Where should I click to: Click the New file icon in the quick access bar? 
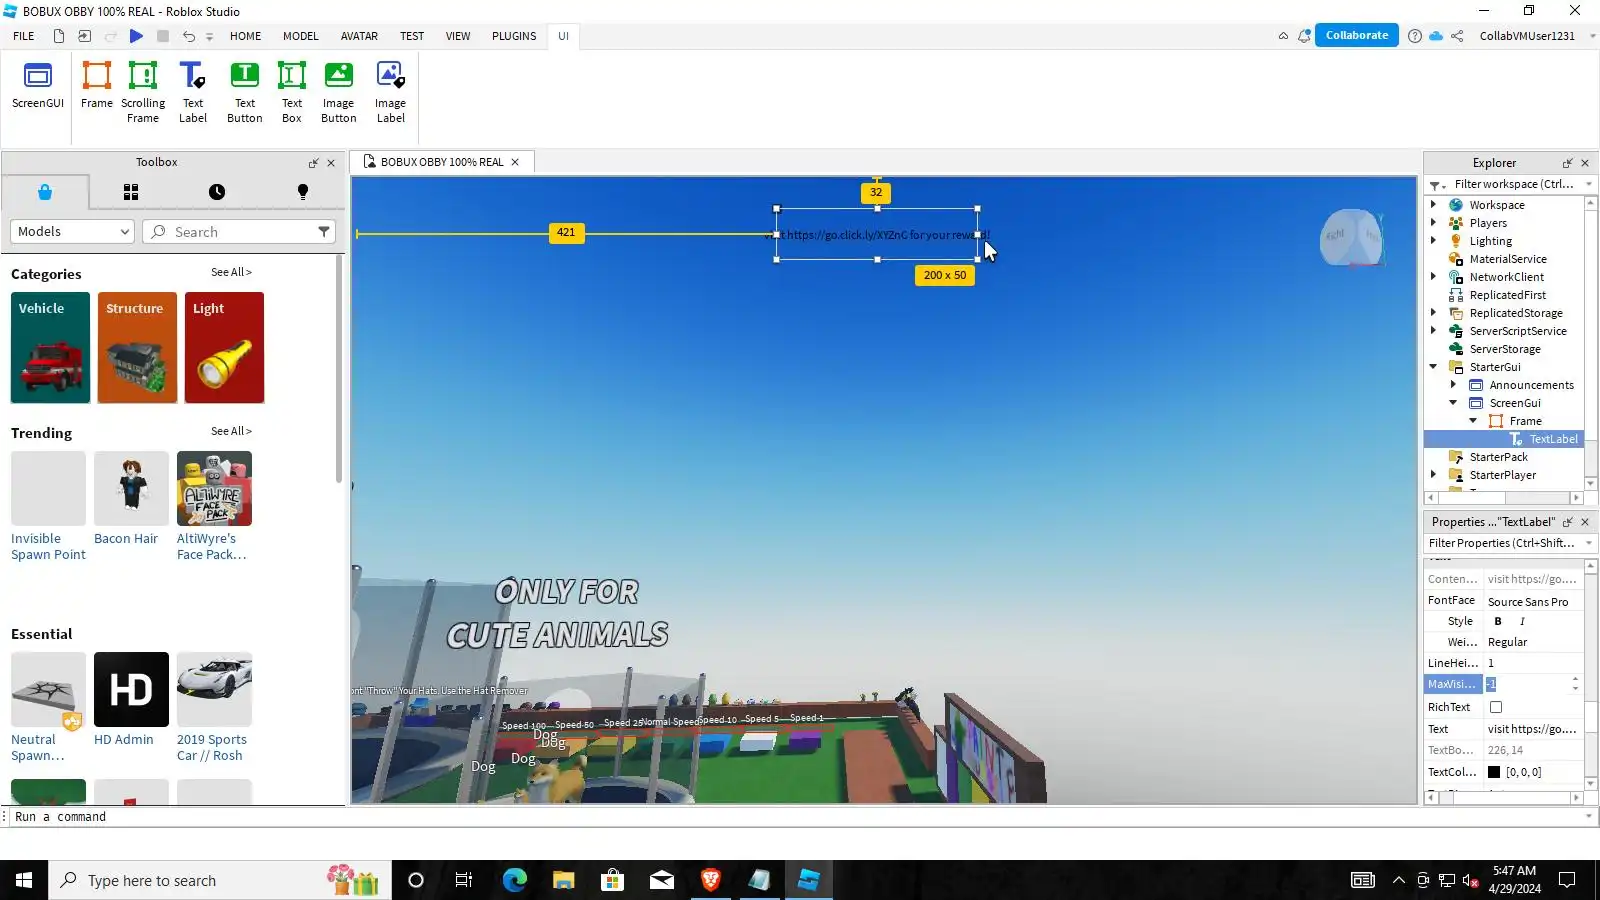point(59,36)
